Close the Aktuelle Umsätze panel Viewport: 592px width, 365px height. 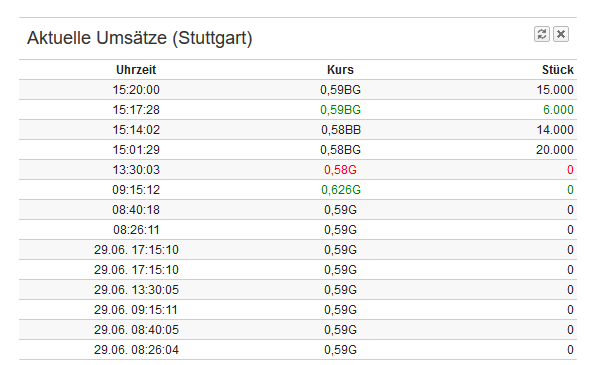coord(561,34)
